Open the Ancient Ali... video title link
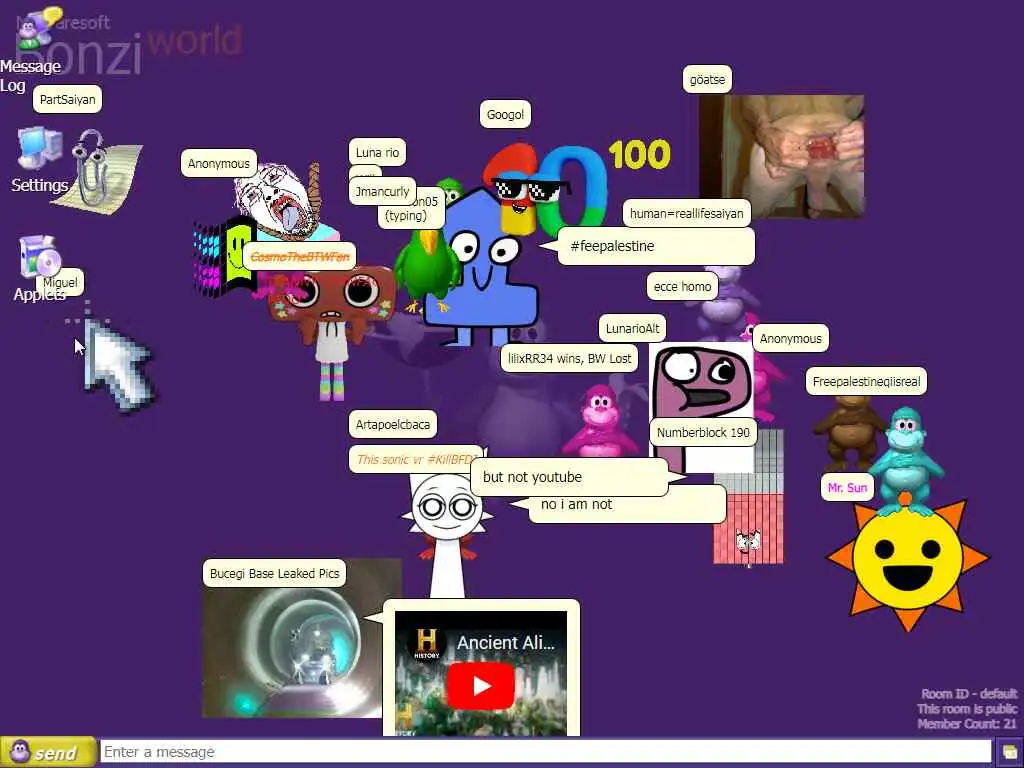This screenshot has height=768, width=1024. tap(505, 643)
